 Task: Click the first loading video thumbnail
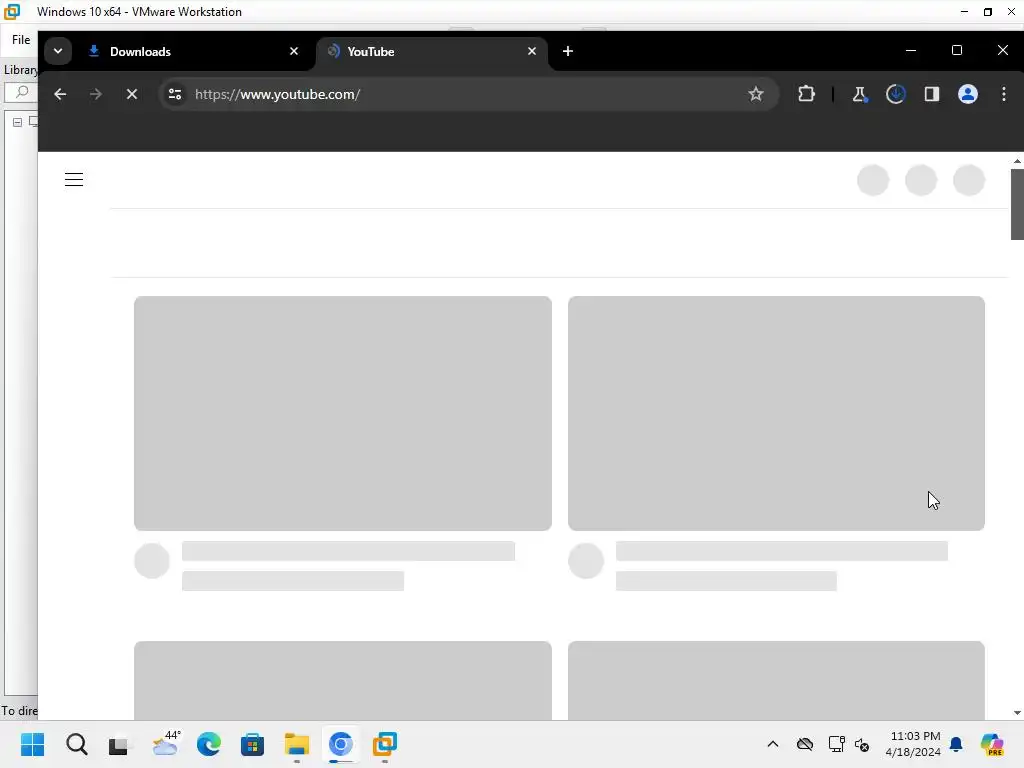pyautogui.click(x=343, y=413)
